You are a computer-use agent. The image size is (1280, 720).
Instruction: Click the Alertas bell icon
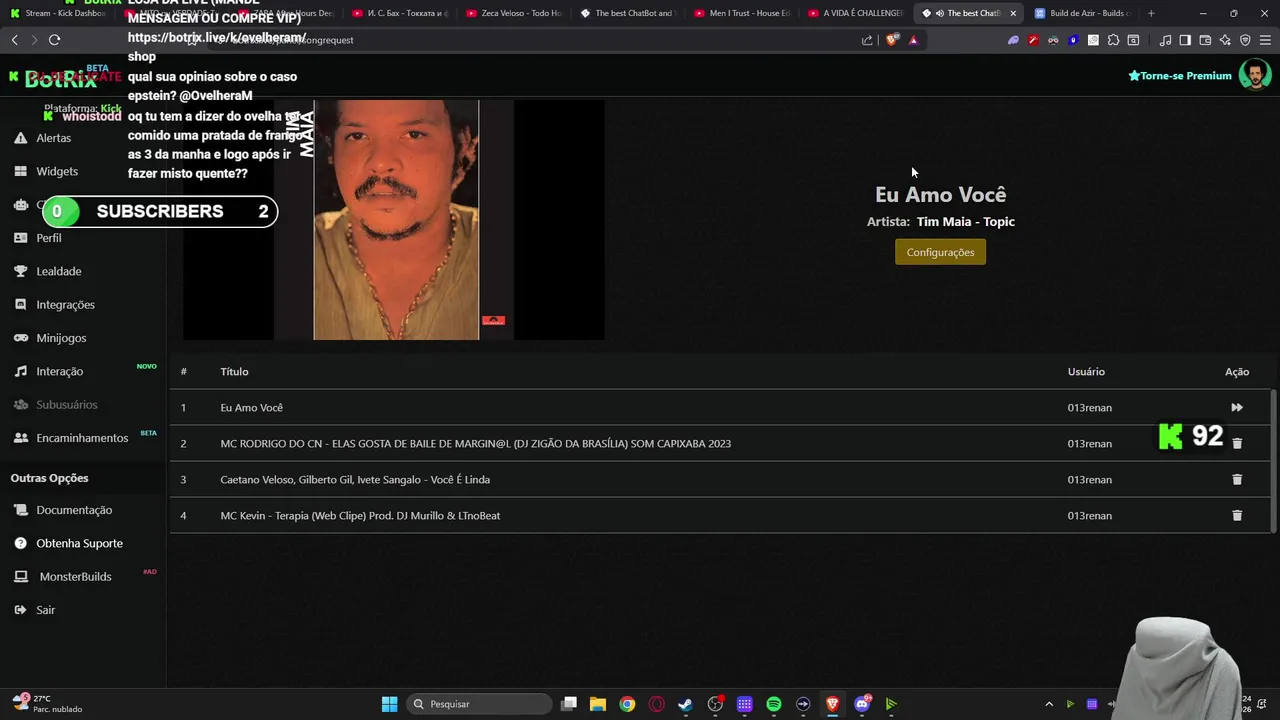pyautogui.click(x=20, y=138)
